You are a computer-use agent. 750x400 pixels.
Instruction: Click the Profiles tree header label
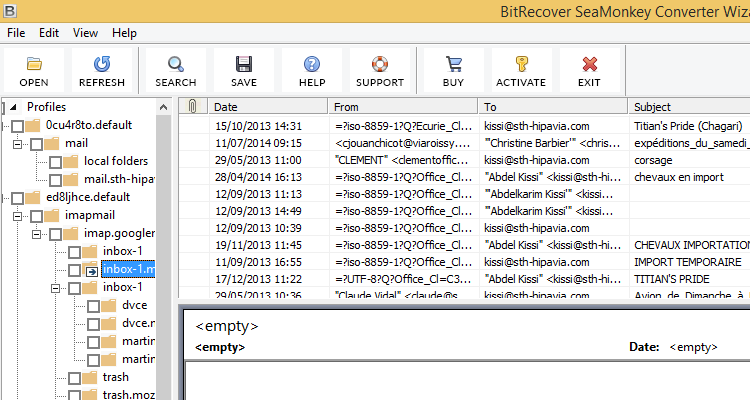click(x=46, y=107)
